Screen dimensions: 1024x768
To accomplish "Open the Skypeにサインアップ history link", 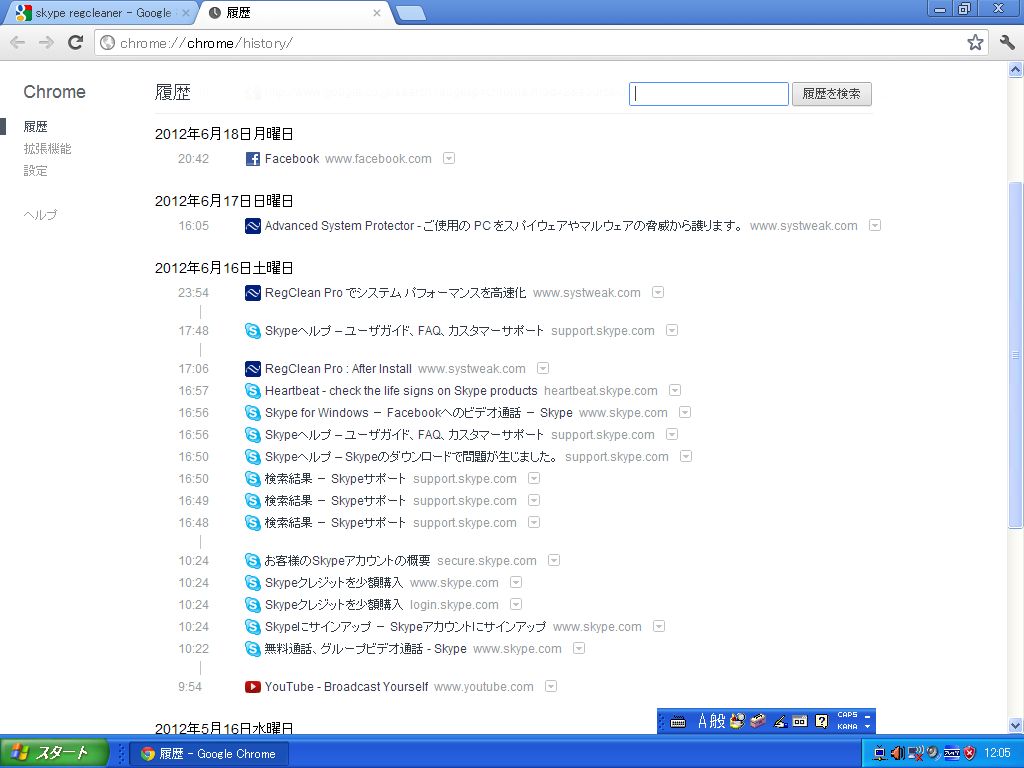I will [x=406, y=627].
